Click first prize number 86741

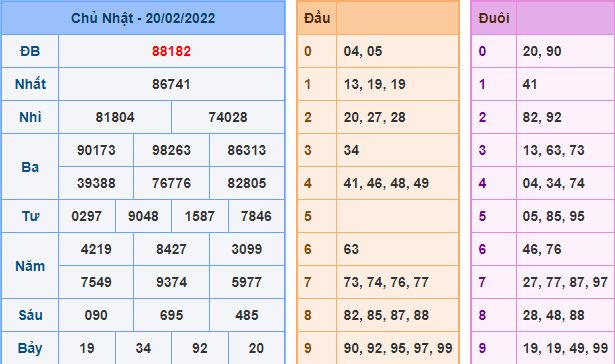[171, 84]
